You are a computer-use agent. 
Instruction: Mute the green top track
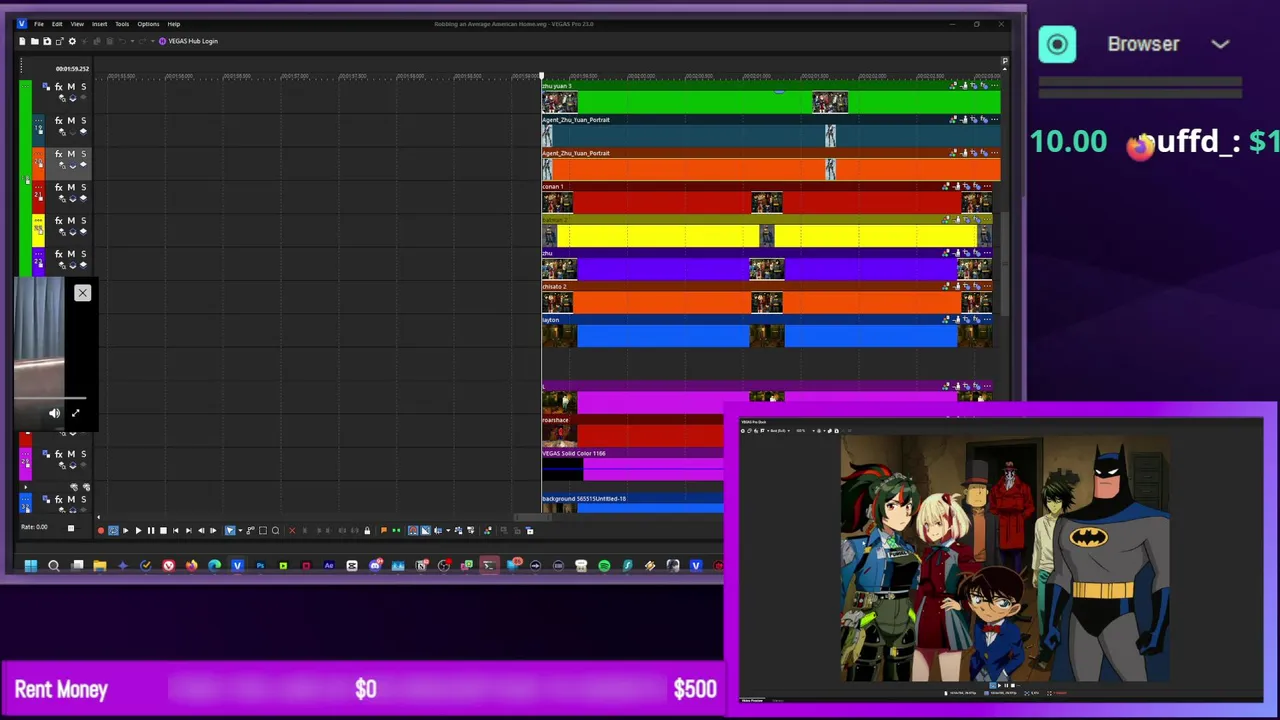click(x=71, y=87)
